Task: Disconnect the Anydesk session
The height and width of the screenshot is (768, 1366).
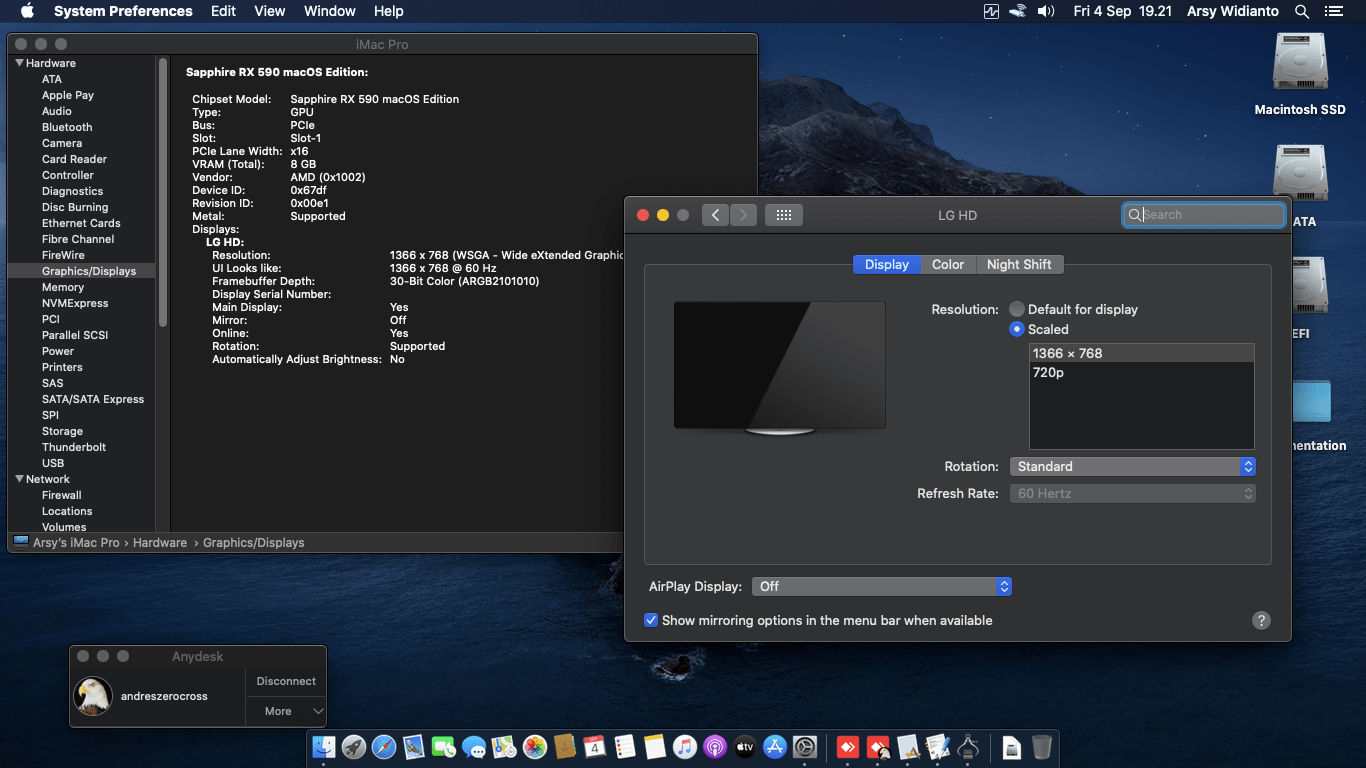Action: pos(285,681)
